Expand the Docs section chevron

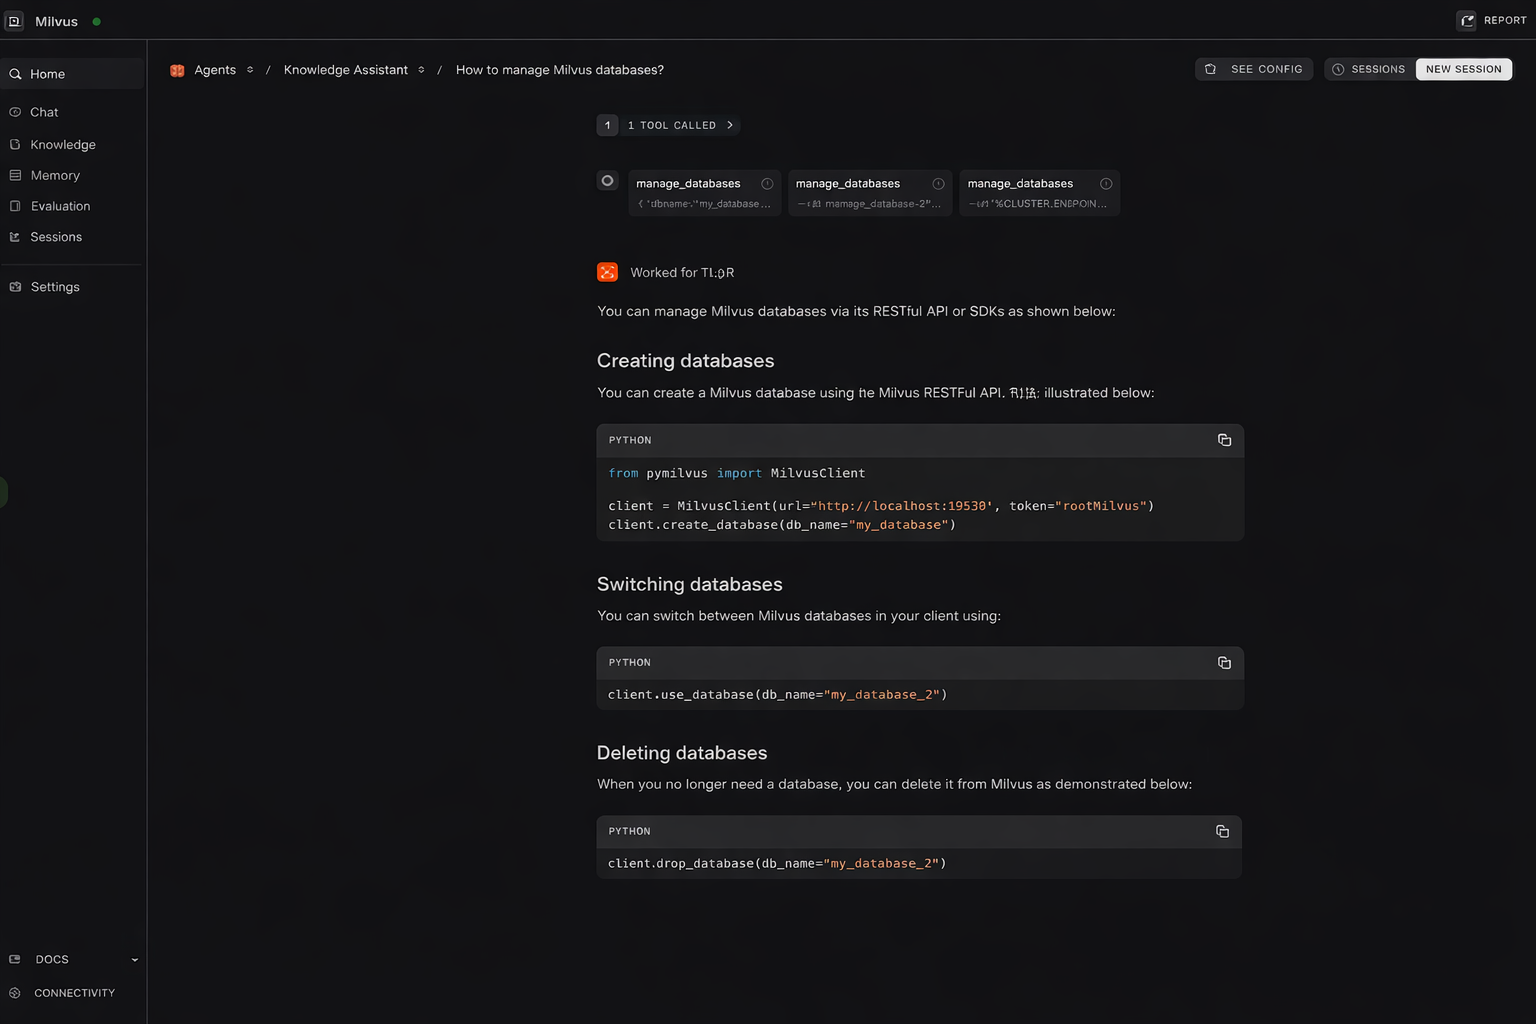pyautogui.click(x=135, y=960)
